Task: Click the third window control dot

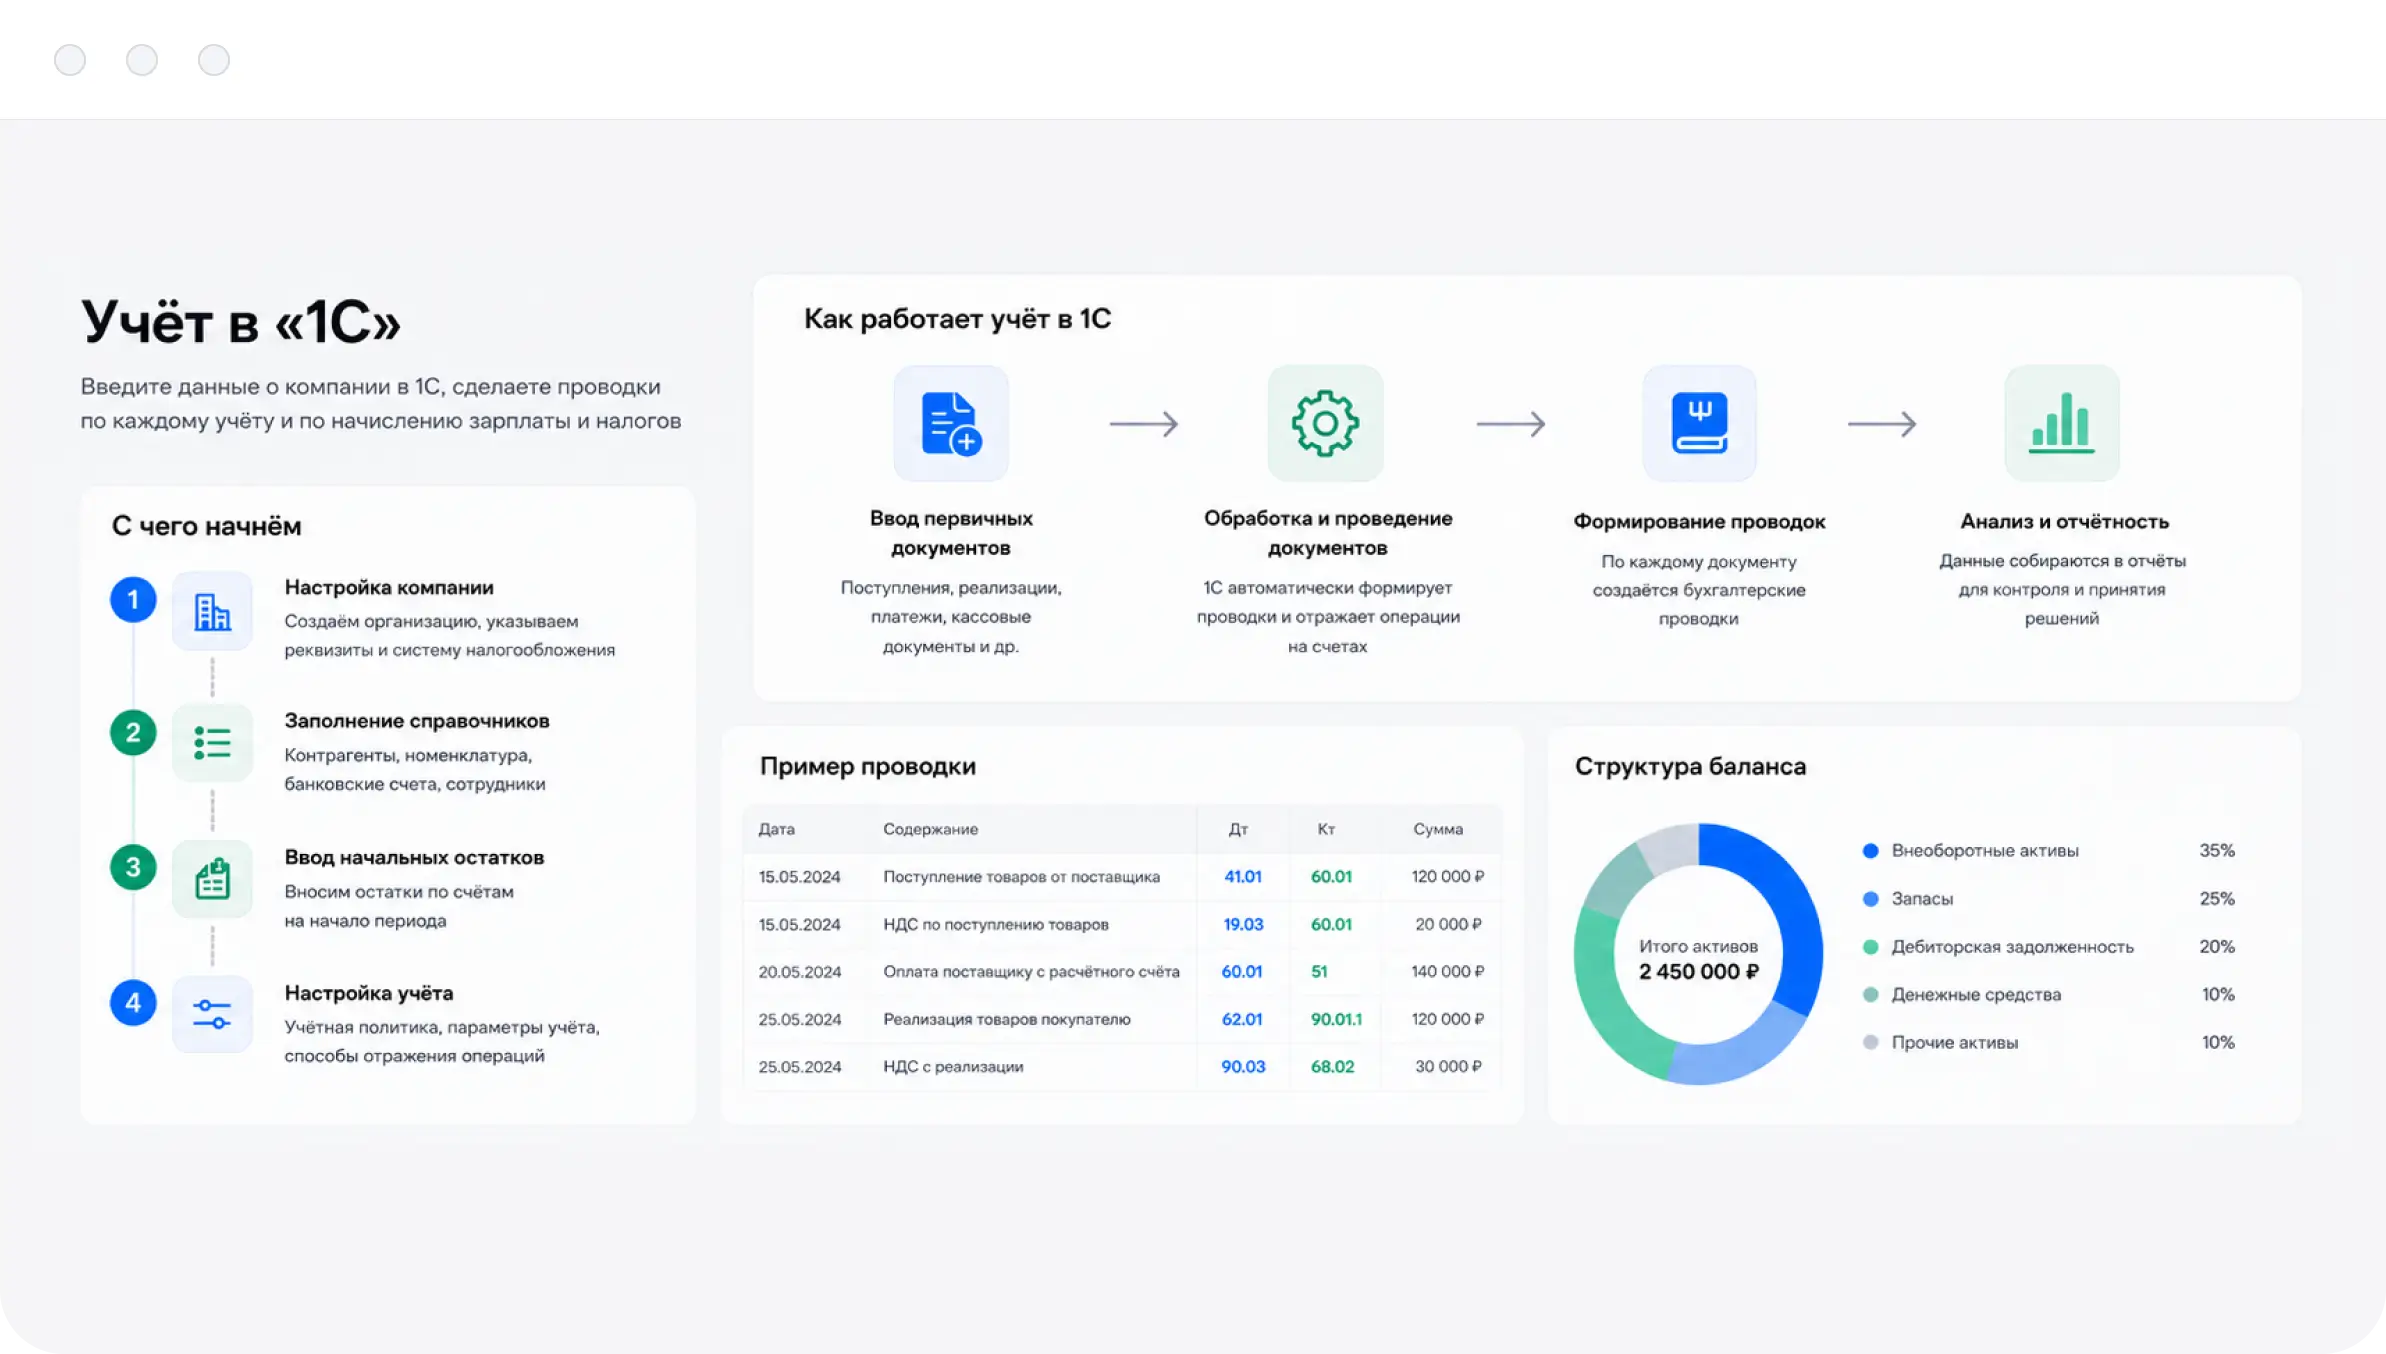Action: 214,60
